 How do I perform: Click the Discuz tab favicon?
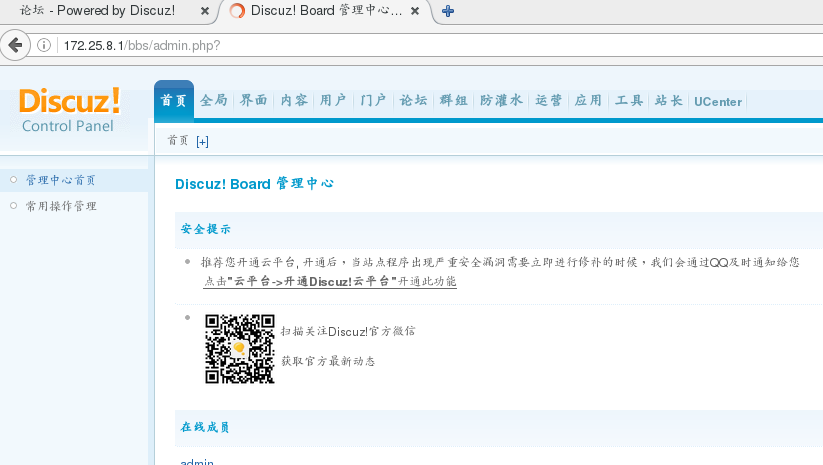click(237, 11)
